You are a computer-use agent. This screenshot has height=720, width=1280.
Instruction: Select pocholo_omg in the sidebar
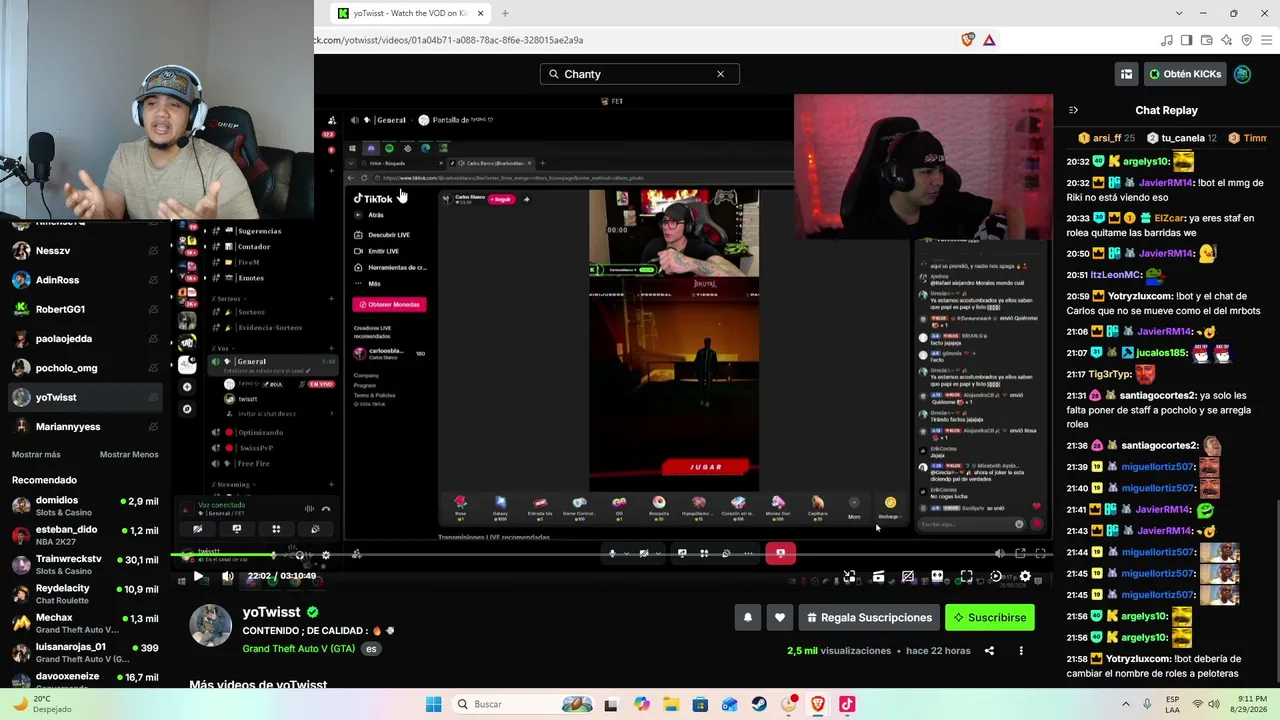click(85, 368)
